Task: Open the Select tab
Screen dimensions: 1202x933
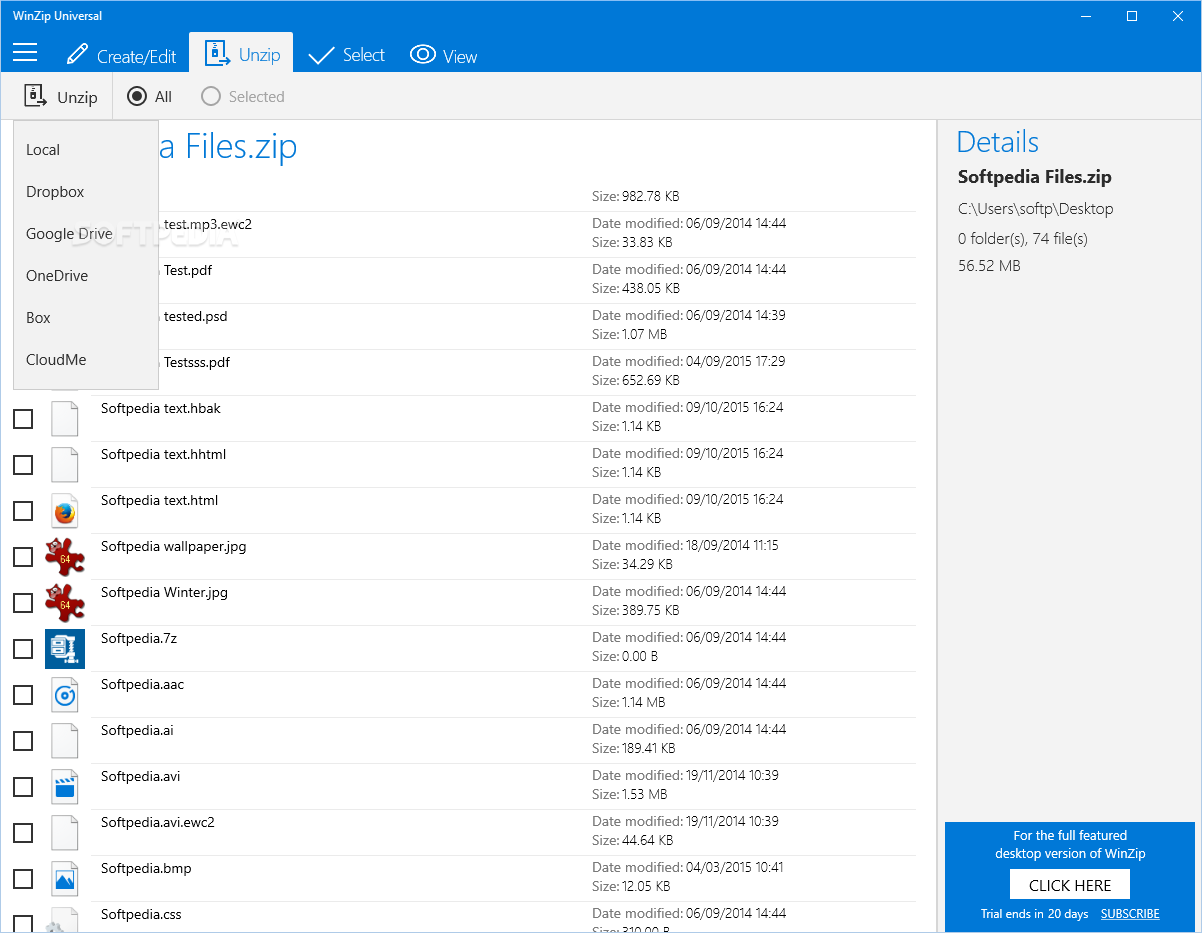Action: pos(346,55)
